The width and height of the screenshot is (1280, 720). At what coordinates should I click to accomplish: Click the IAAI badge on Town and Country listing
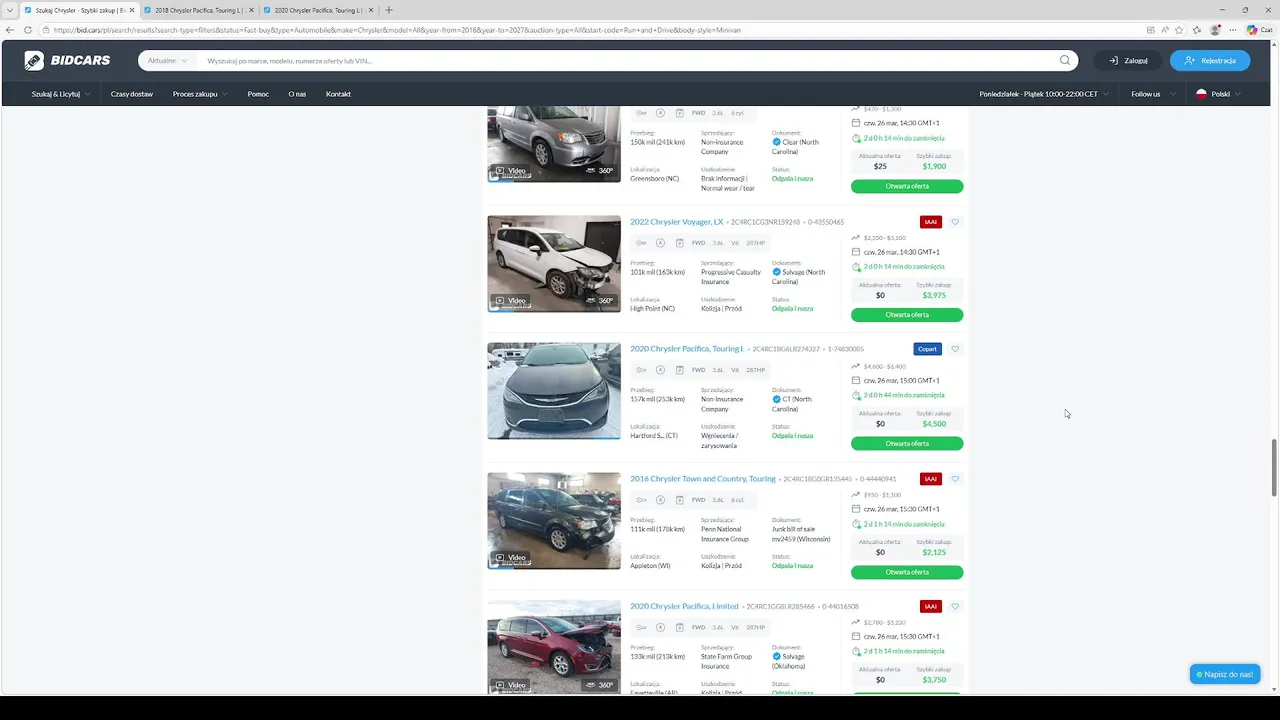point(931,479)
